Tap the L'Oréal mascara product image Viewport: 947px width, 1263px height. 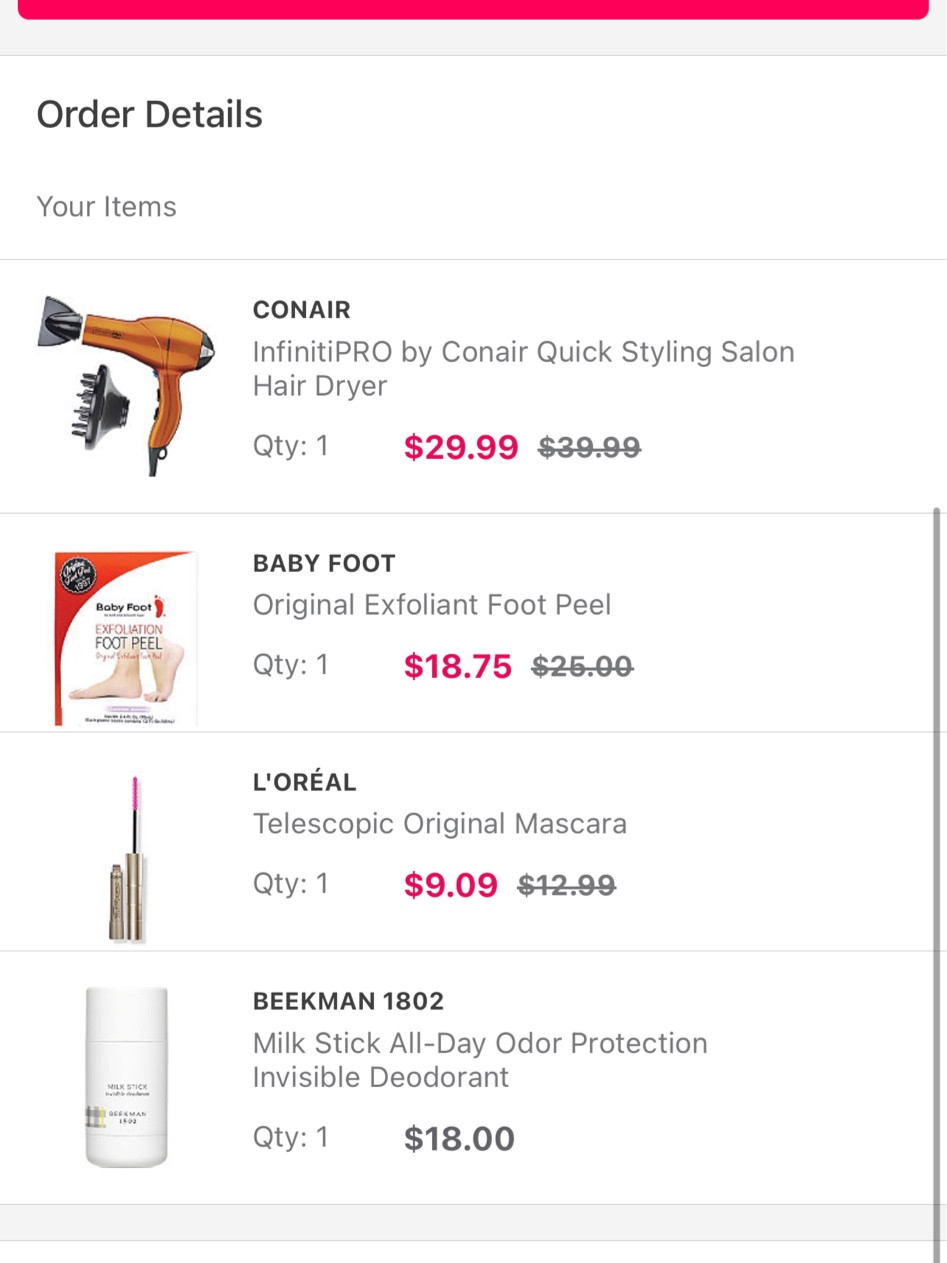pyautogui.click(x=127, y=858)
